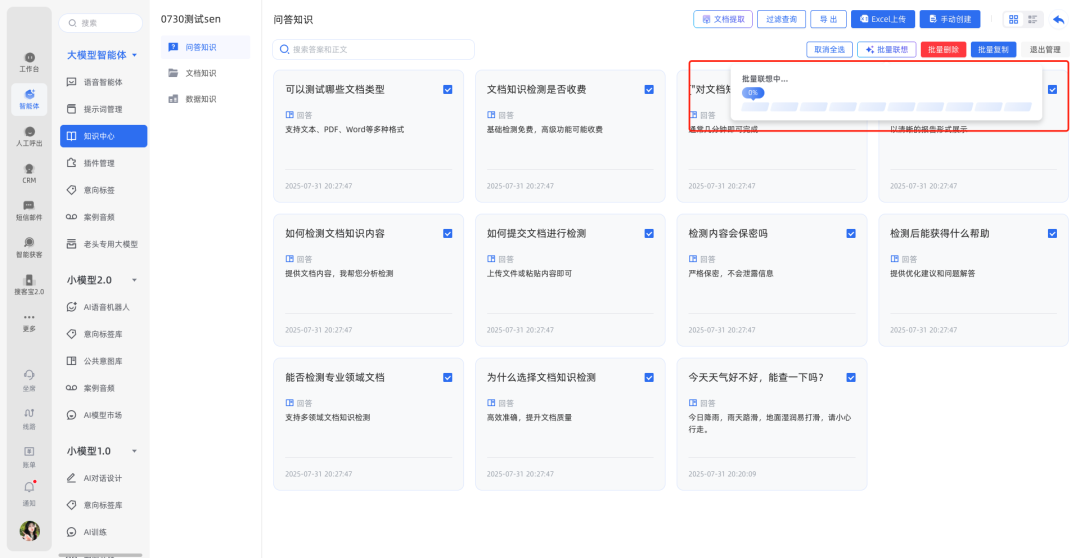
Task: Open 工作台 in the left rail
Action: pos(29,61)
